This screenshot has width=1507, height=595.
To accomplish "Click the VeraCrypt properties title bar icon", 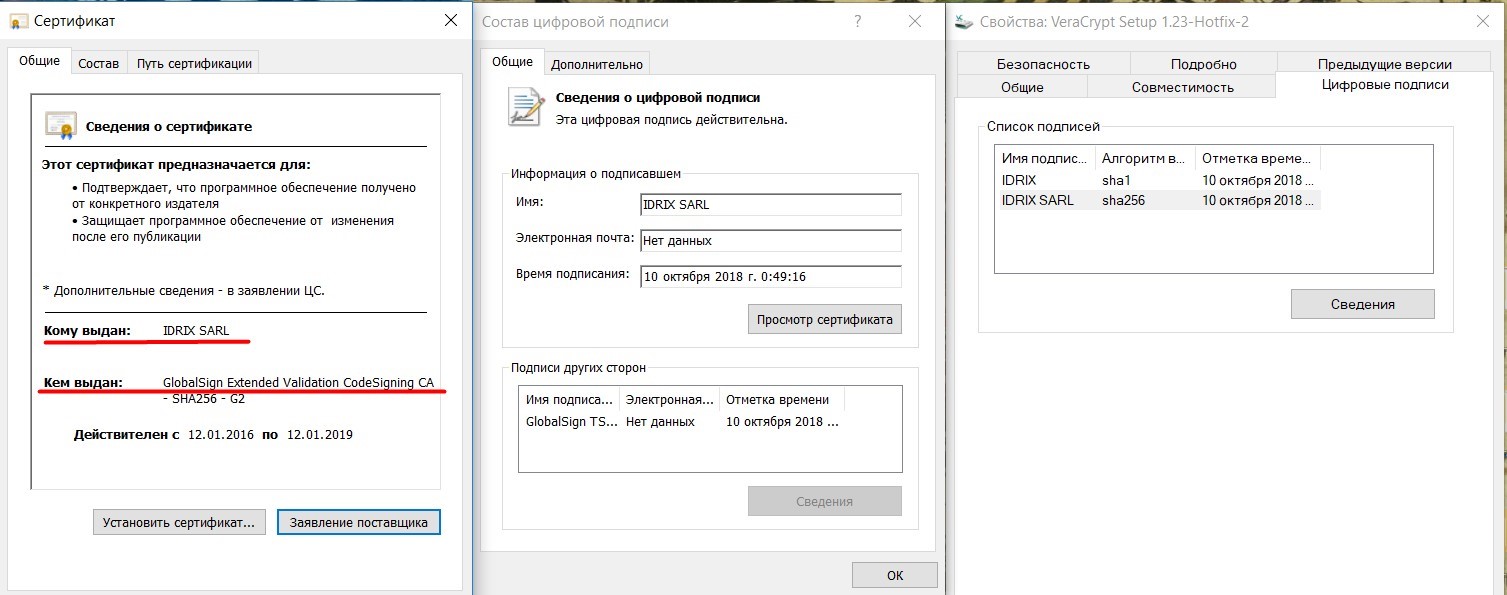I will (x=965, y=21).
